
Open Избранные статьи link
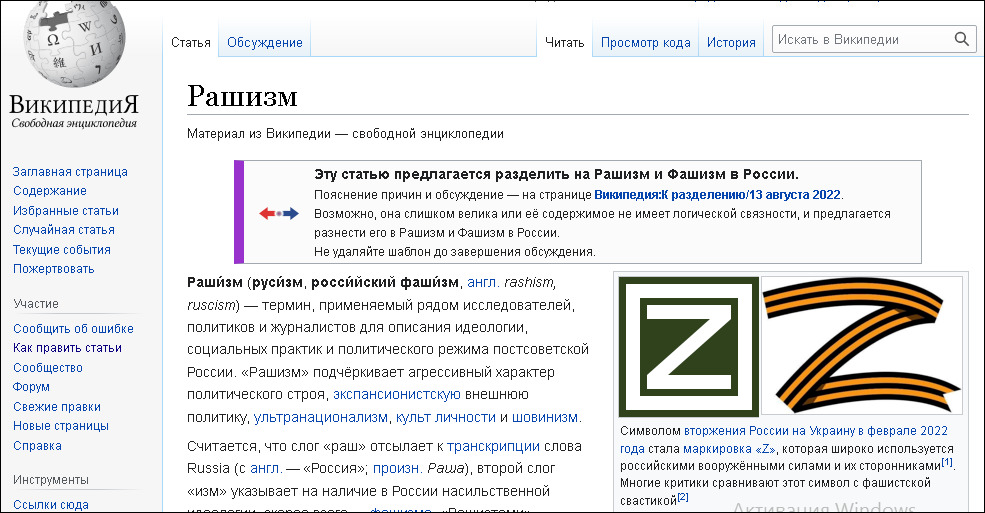tap(65, 211)
